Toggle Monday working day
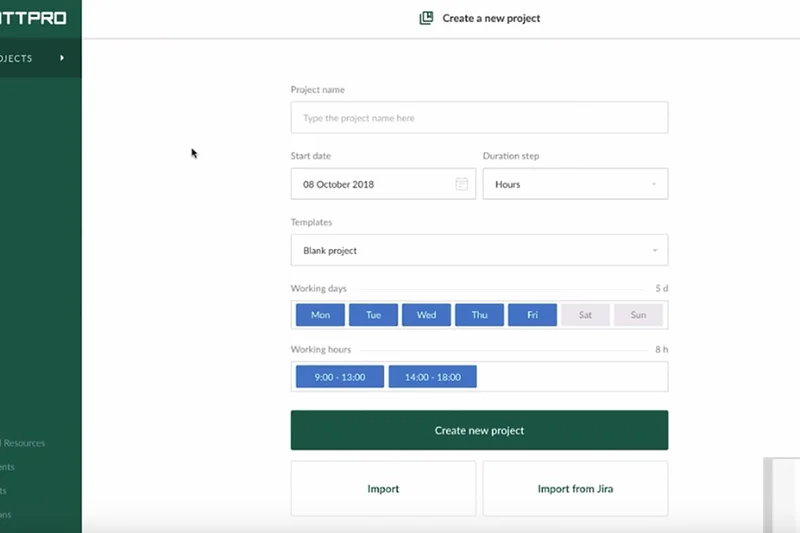 pyautogui.click(x=320, y=315)
